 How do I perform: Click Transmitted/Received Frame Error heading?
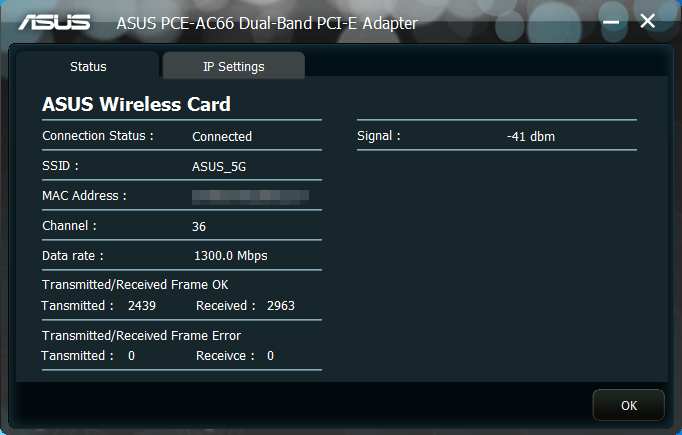[141, 336]
